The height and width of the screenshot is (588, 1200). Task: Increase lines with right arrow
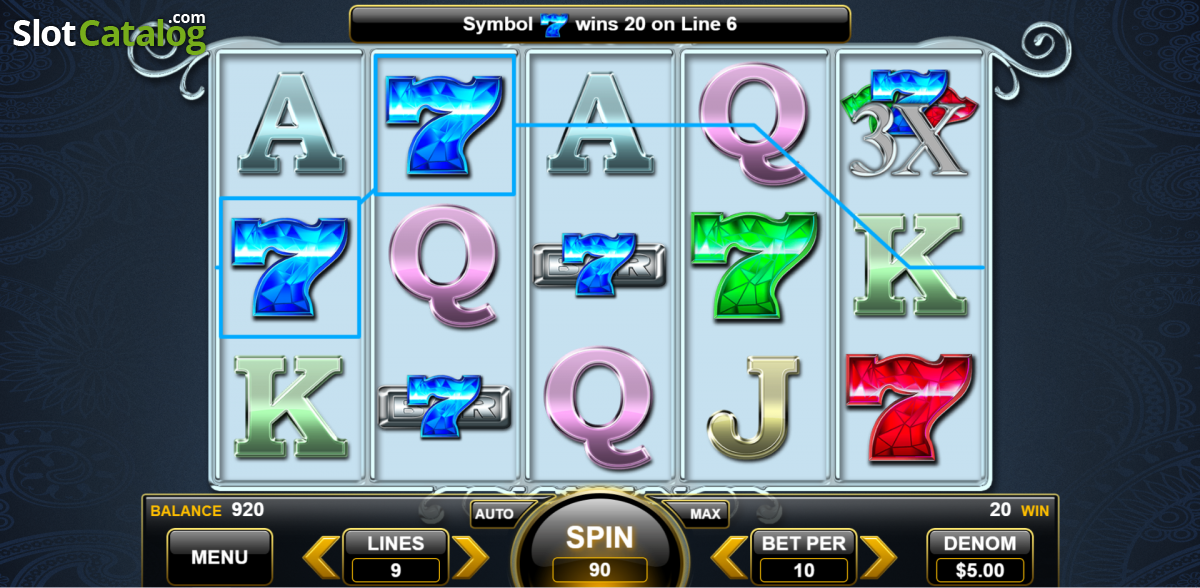[x=470, y=557]
